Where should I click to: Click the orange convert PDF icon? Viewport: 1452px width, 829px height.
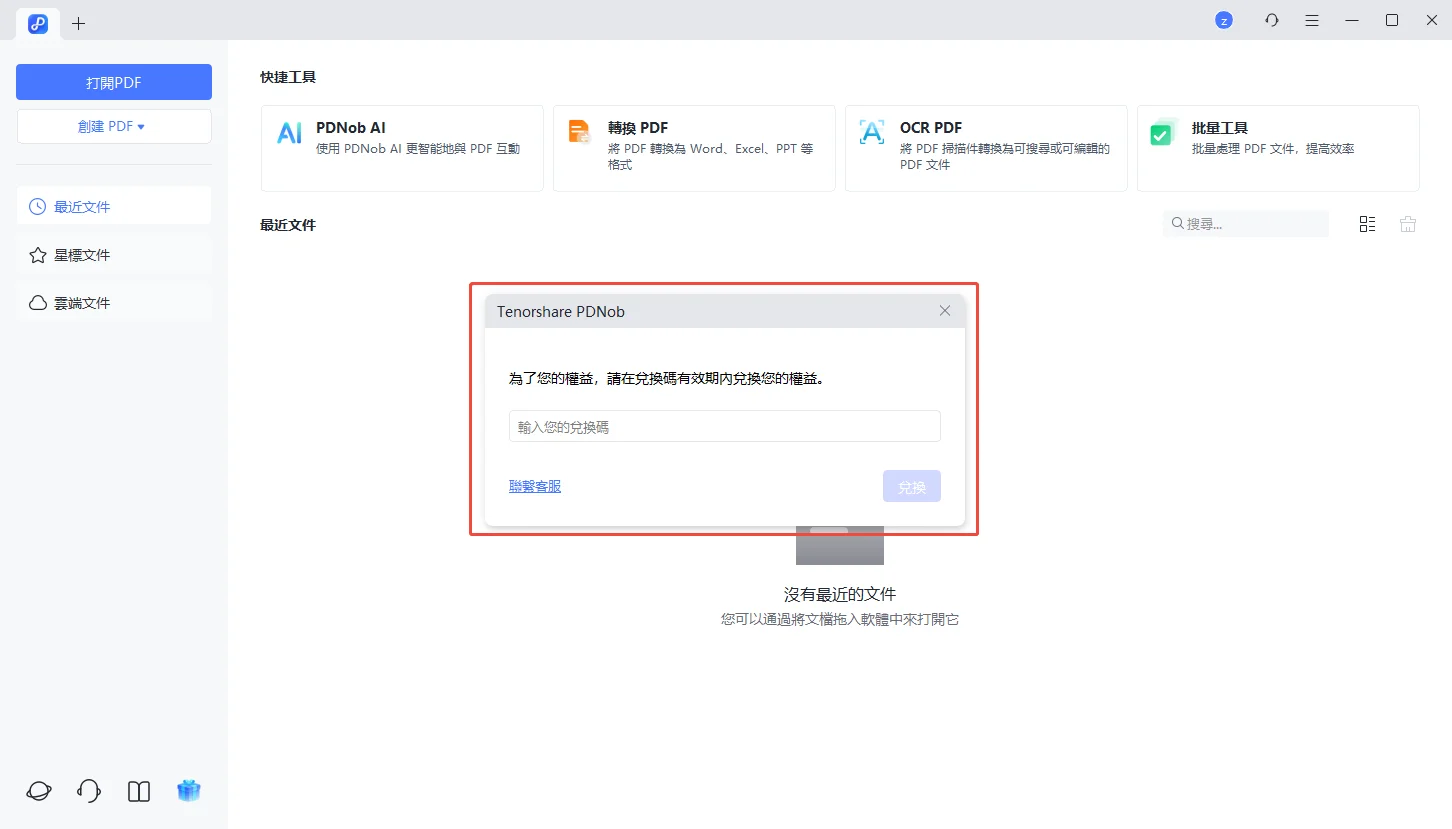[580, 132]
